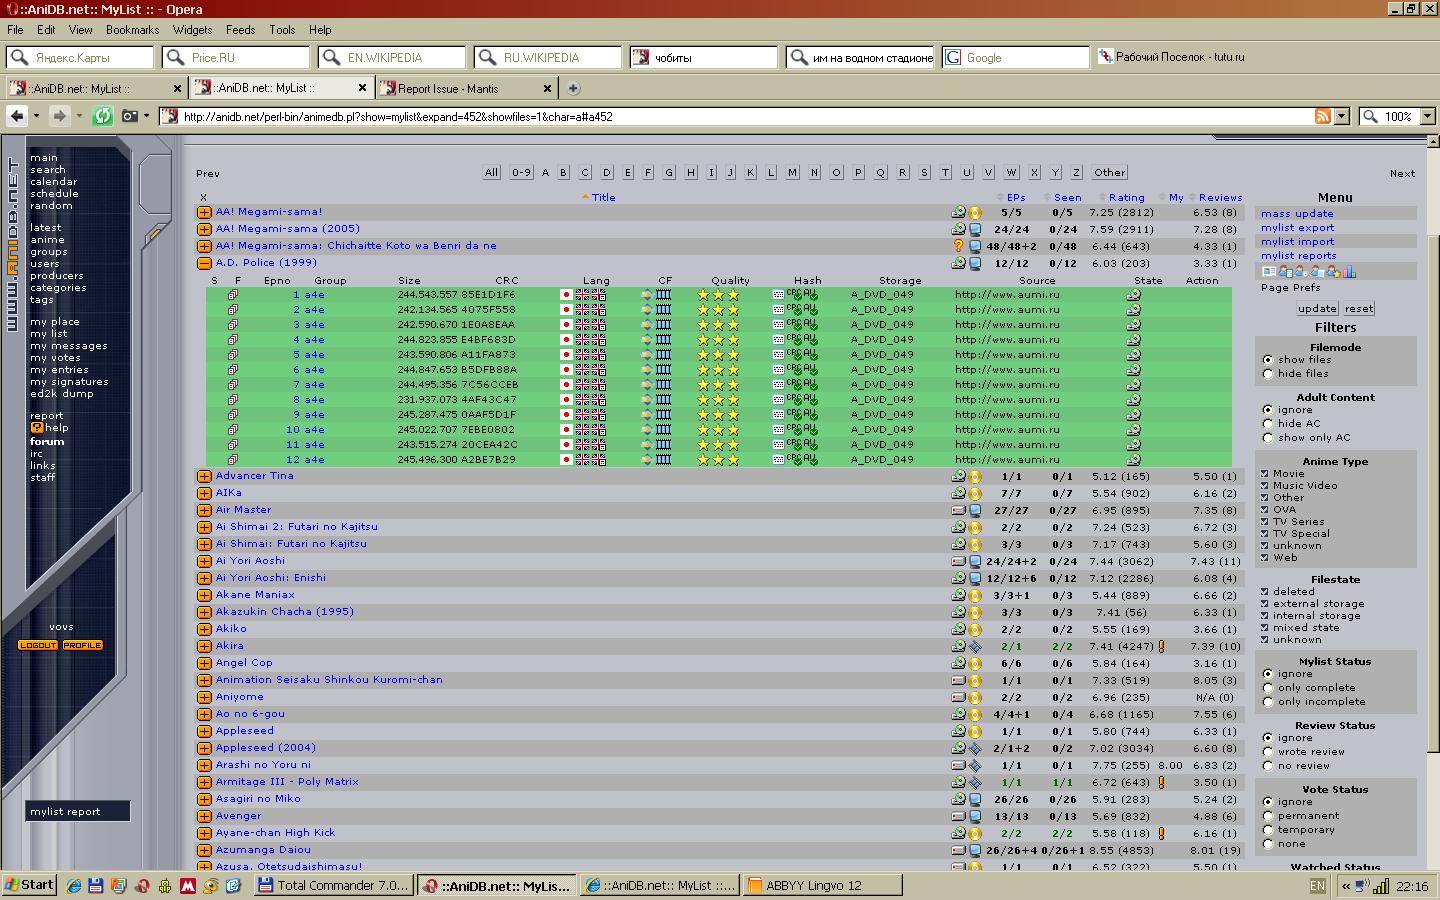Viewport: 1440px width, 900px height.
Task: Collapse the A.D. Police (1999) entry
Action: click(x=204, y=263)
